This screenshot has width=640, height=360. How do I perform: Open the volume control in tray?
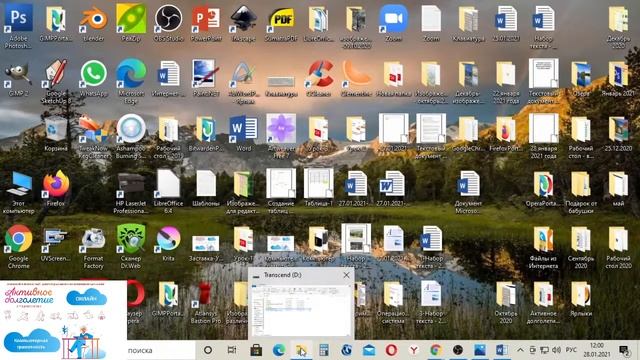(x=556, y=350)
